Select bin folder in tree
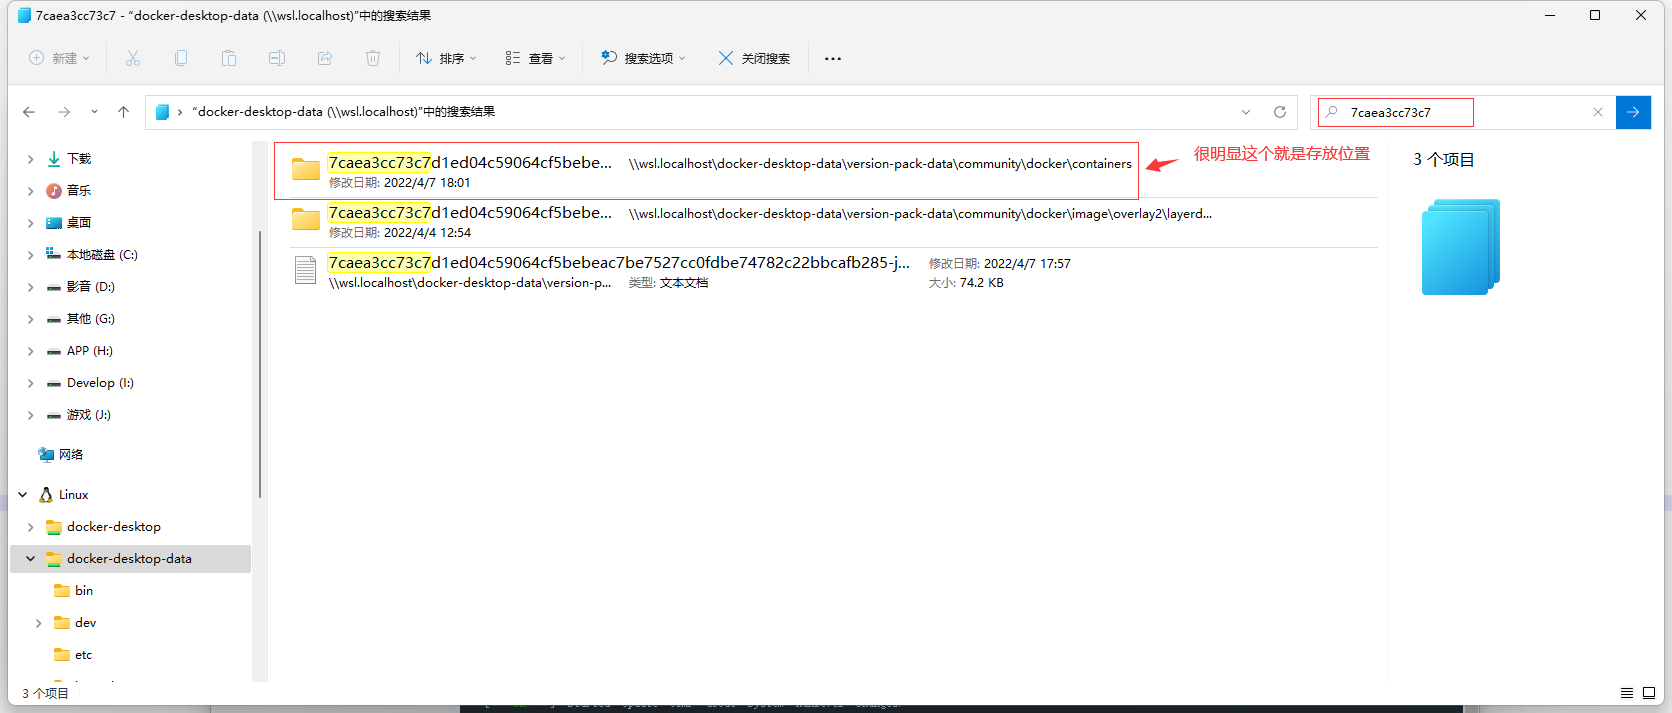 [x=84, y=590]
